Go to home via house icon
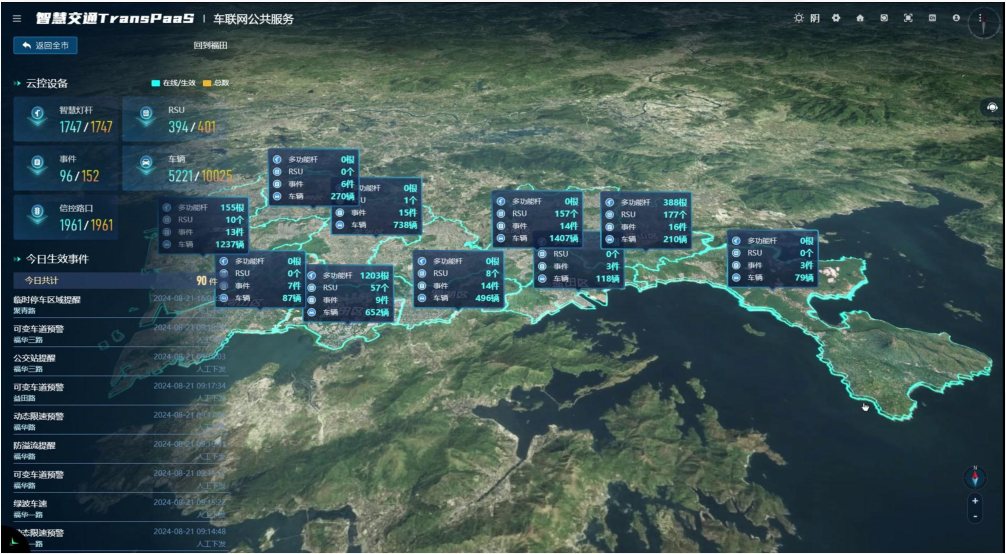Viewport: 1006px width, 554px height. coord(860,18)
